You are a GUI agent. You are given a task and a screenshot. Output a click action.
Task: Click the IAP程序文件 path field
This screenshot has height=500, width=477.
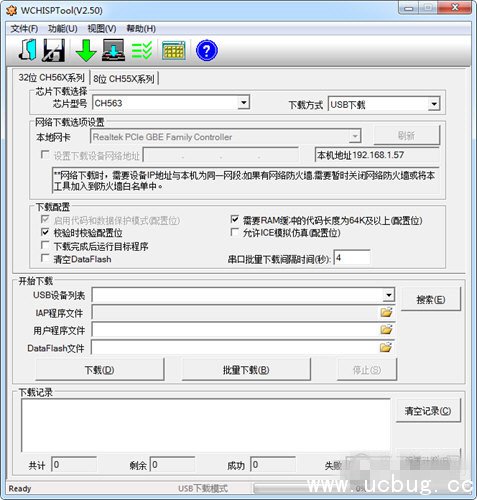click(x=243, y=312)
